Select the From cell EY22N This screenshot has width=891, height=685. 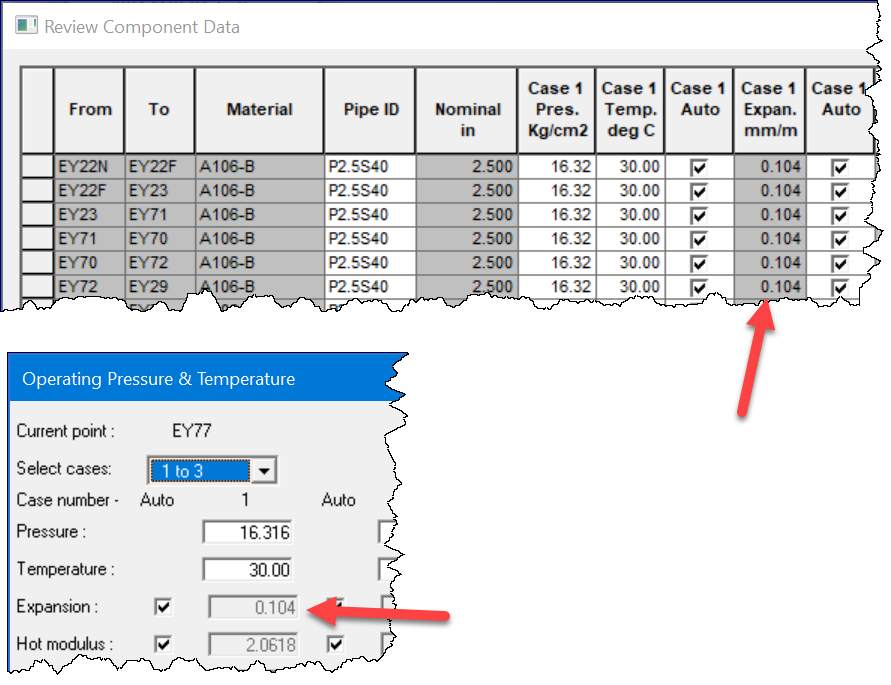(89, 166)
